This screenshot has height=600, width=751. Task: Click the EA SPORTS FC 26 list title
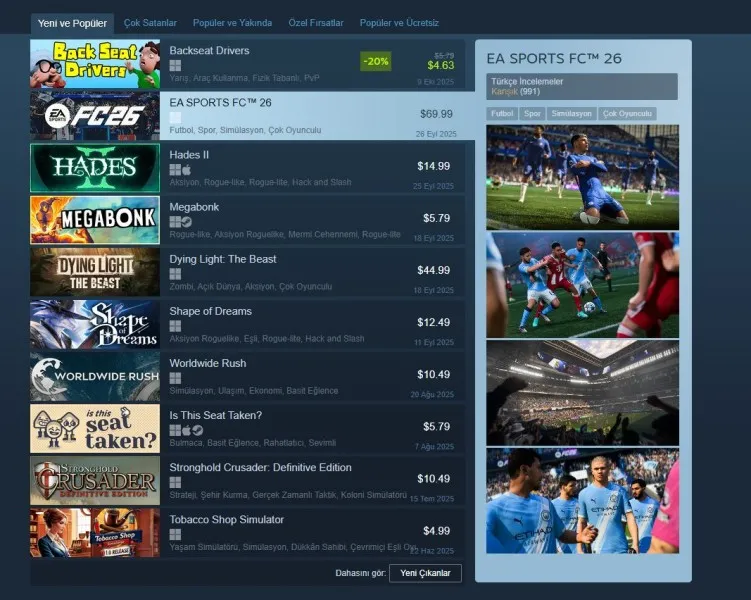(220, 103)
